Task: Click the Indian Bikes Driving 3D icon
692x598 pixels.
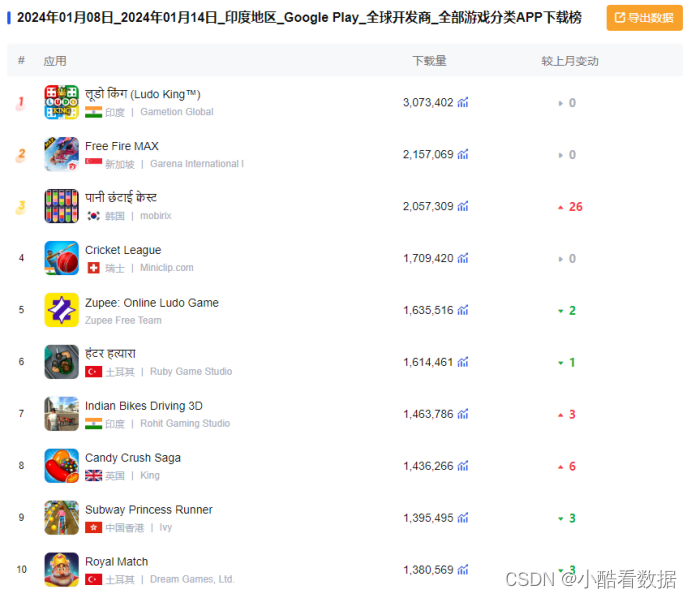Action: tap(61, 414)
